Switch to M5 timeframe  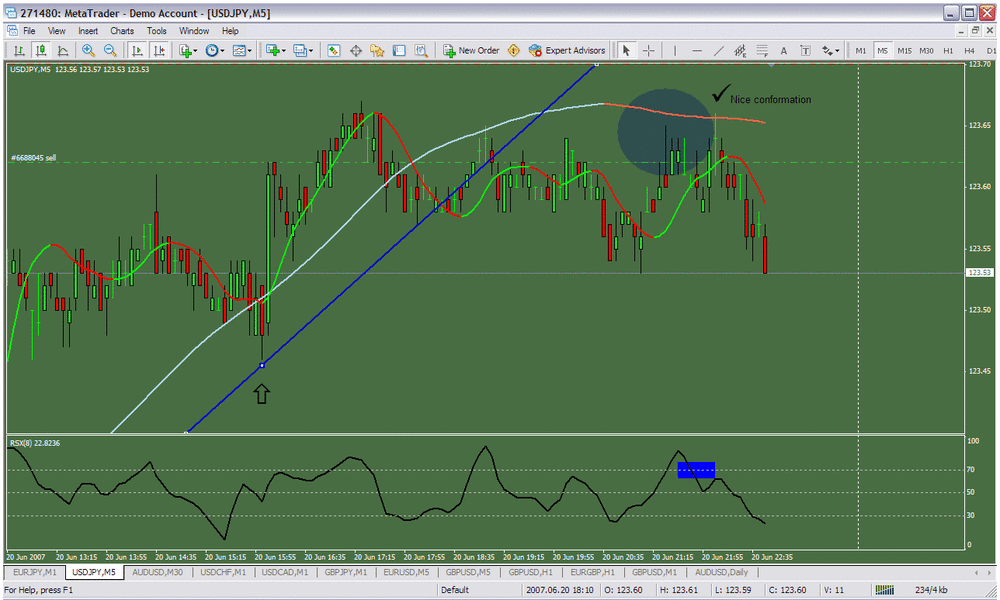pos(883,50)
